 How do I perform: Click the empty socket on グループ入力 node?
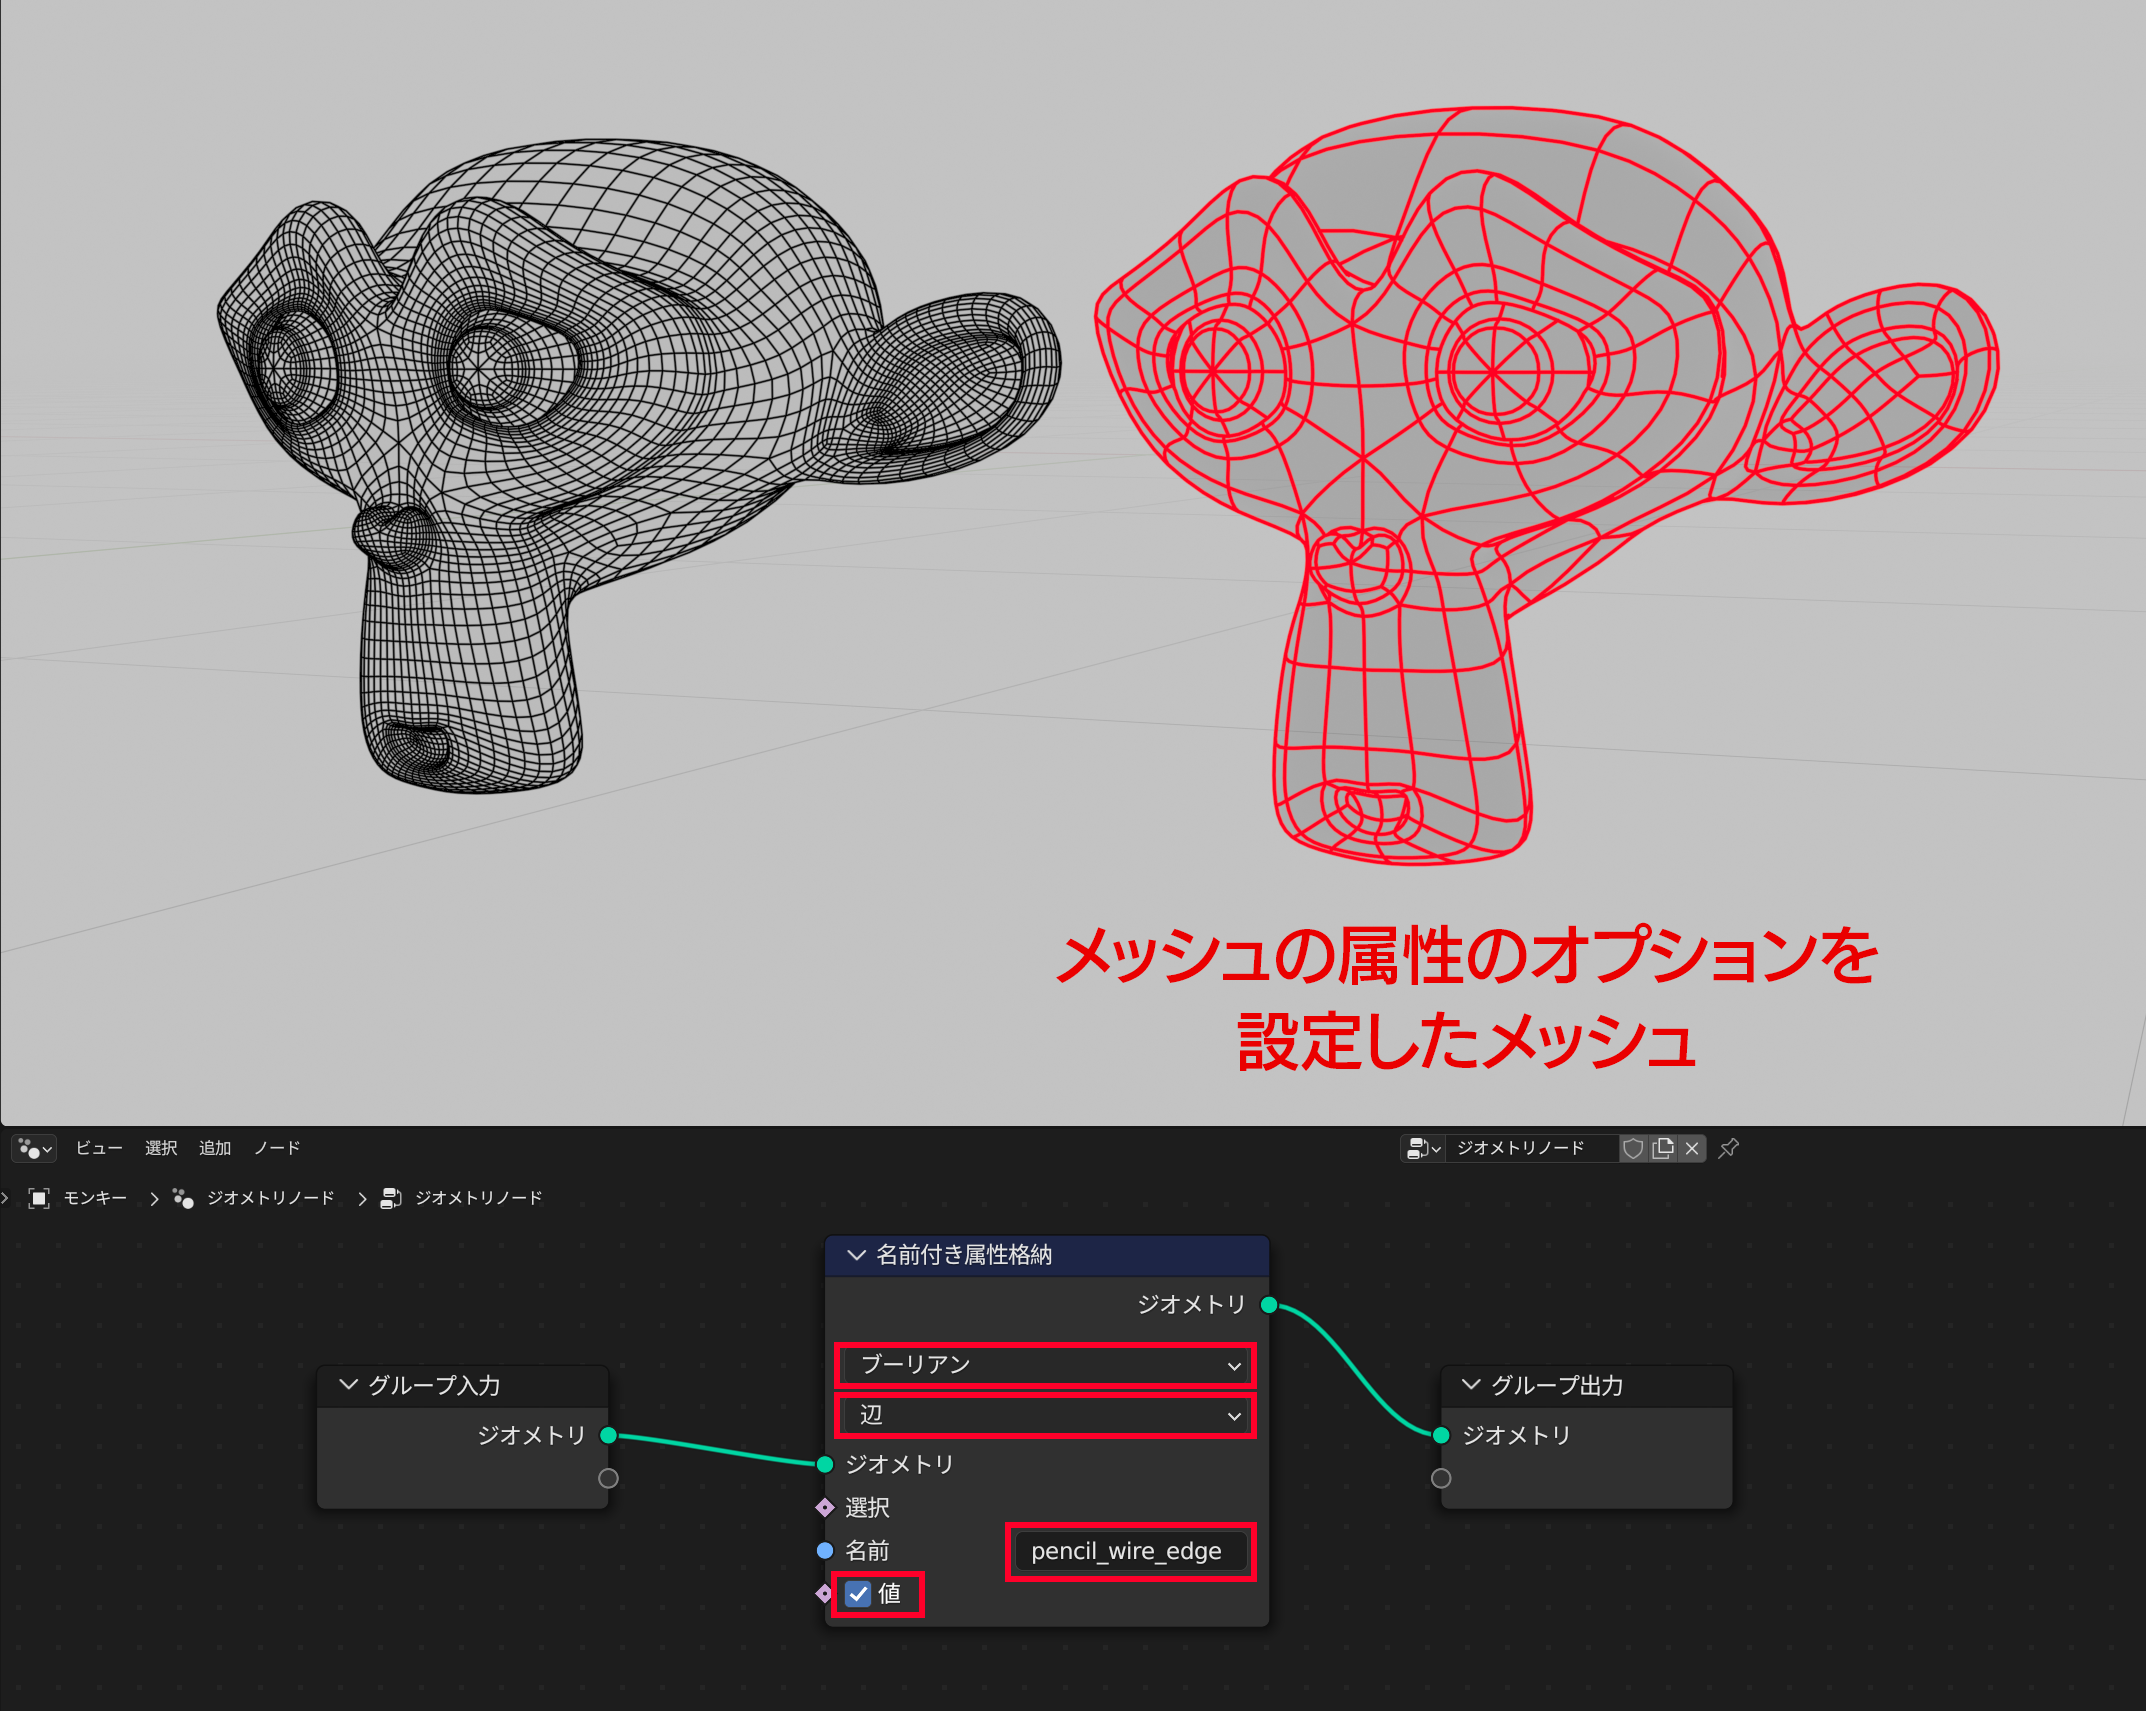click(608, 1478)
